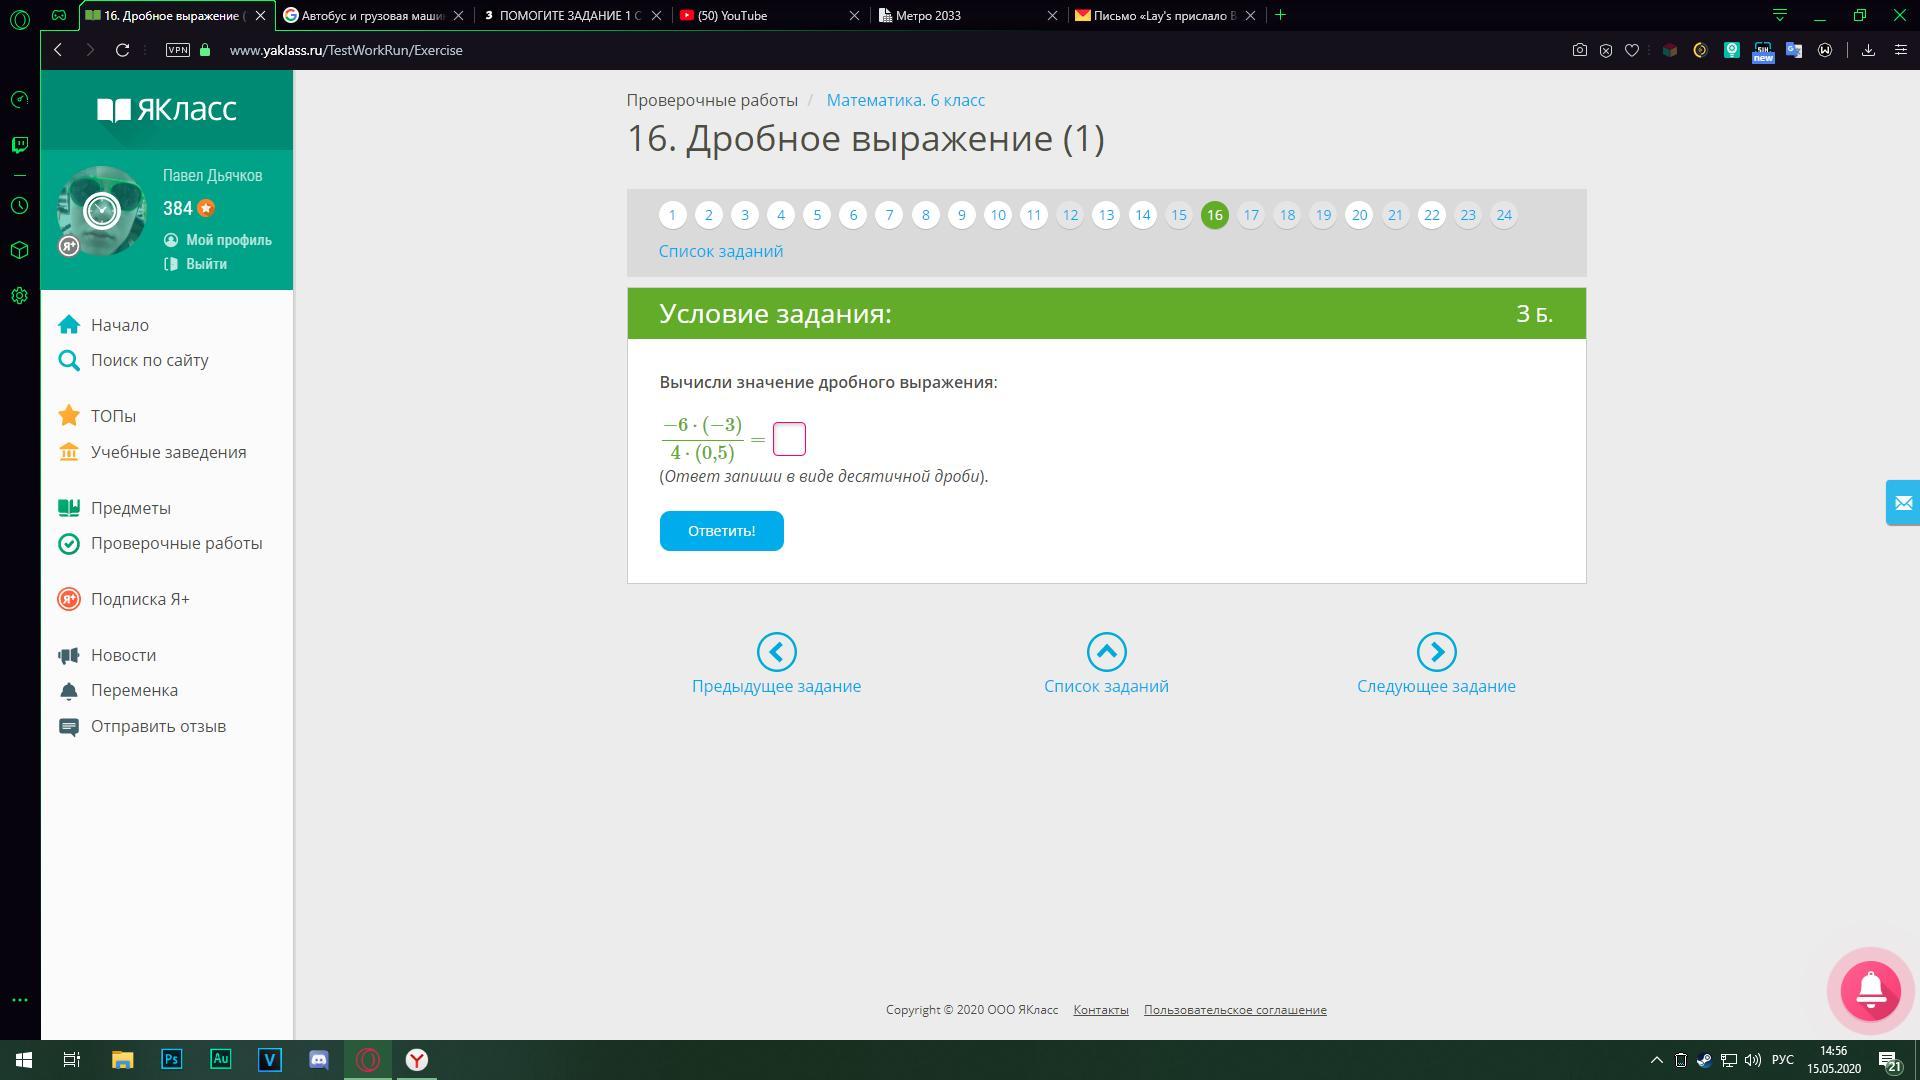Viewport: 1920px width, 1080px height.
Task: Open Discord from the taskbar
Action: (319, 1060)
